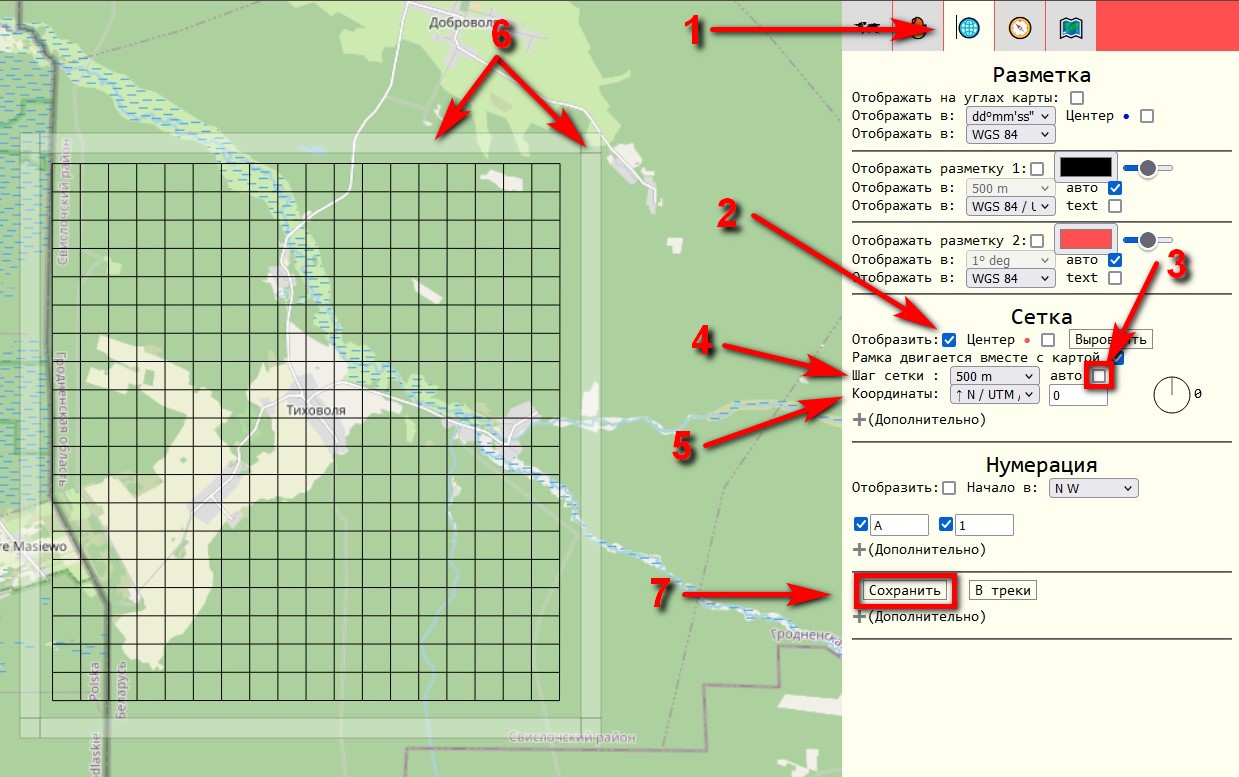Click the circular grid rotation dial
Viewport: 1239px width, 777px height.
click(x=1172, y=394)
